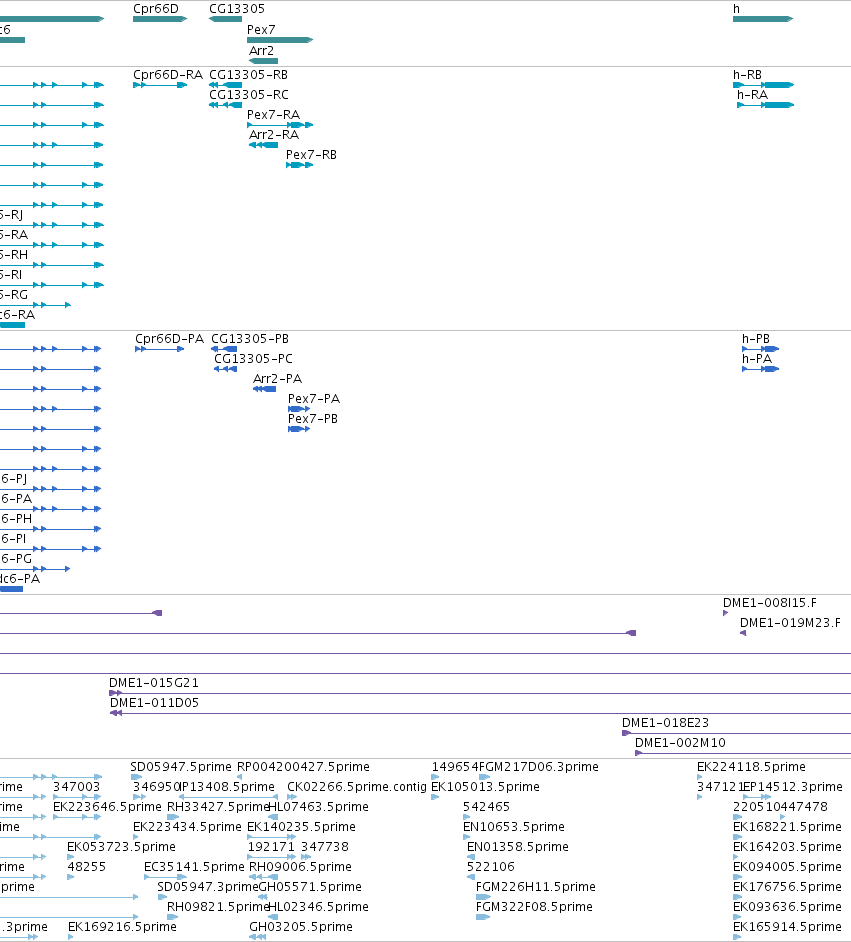Select the EK053723.5prime EST label
The width and height of the screenshot is (851, 942).
[121, 846]
